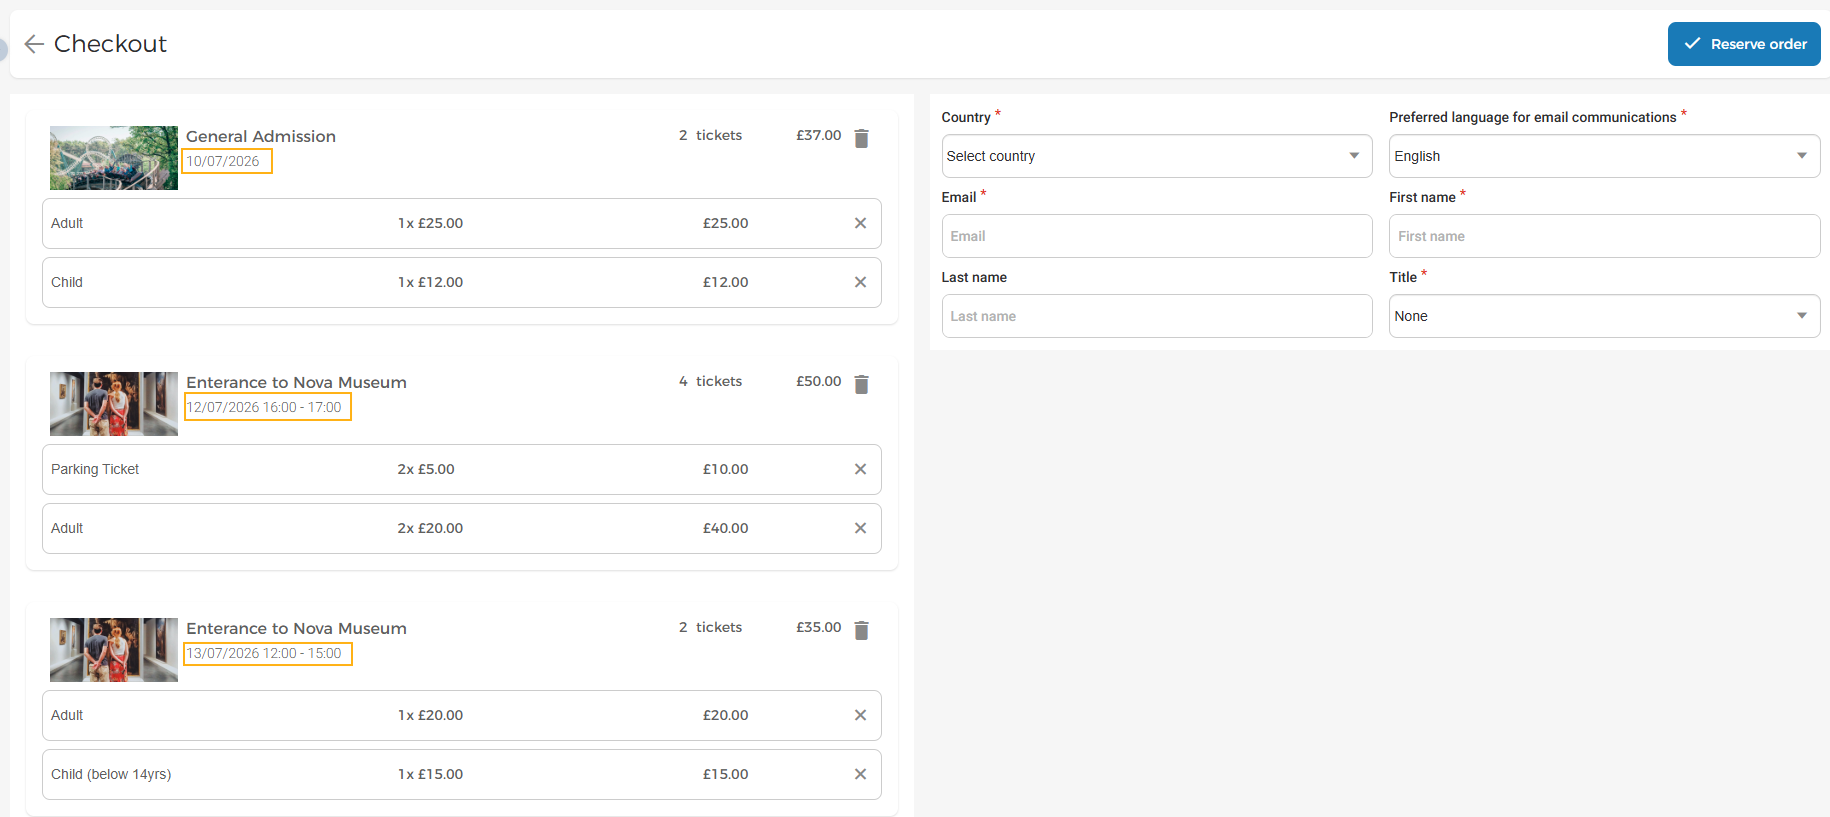Click the Reserve order button
This screenshot has width=1830, height=817.
1744,44
